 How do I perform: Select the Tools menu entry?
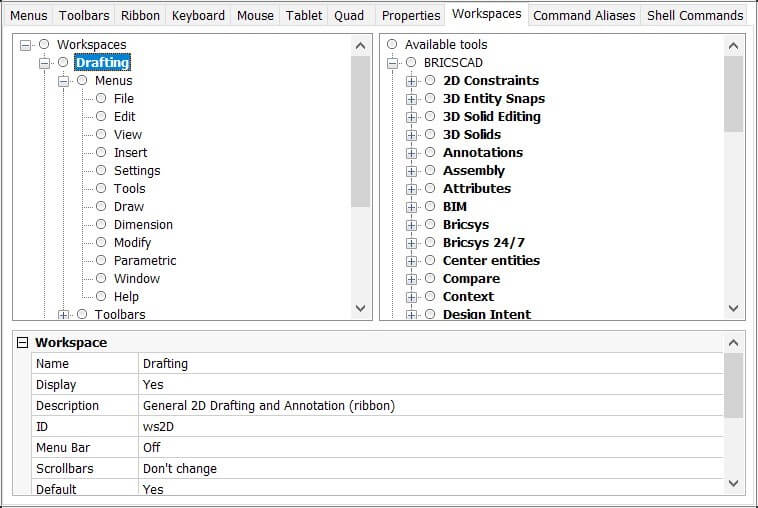pos(129,189)
